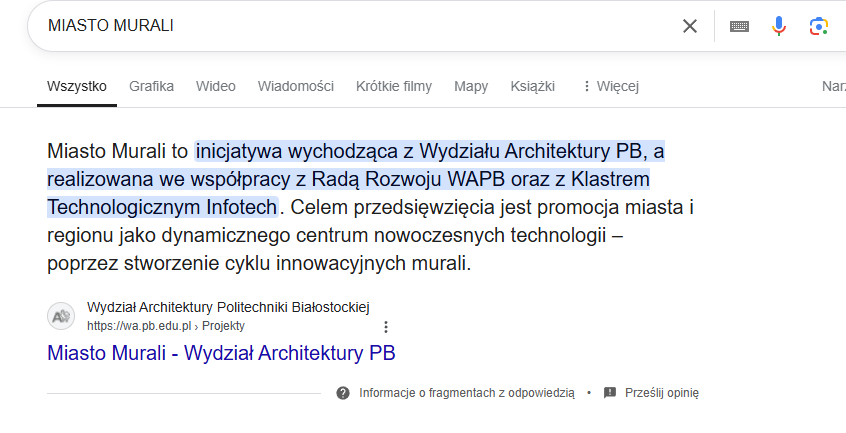Switch to the Wideo tab

click(216, 86)
